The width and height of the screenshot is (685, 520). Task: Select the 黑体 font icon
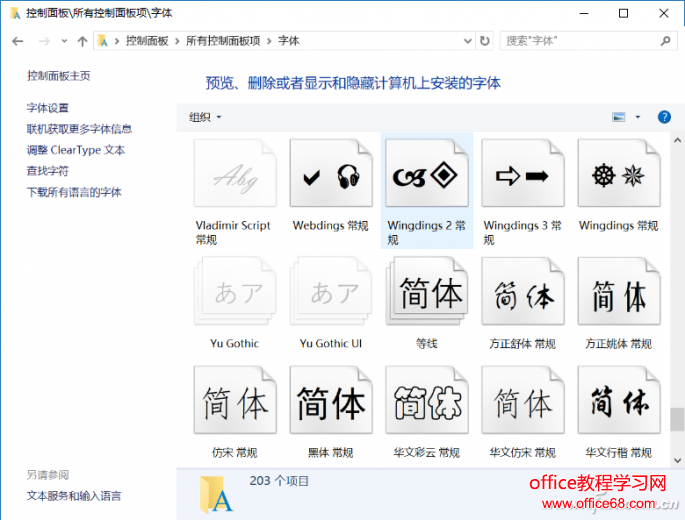pos(331,400)
